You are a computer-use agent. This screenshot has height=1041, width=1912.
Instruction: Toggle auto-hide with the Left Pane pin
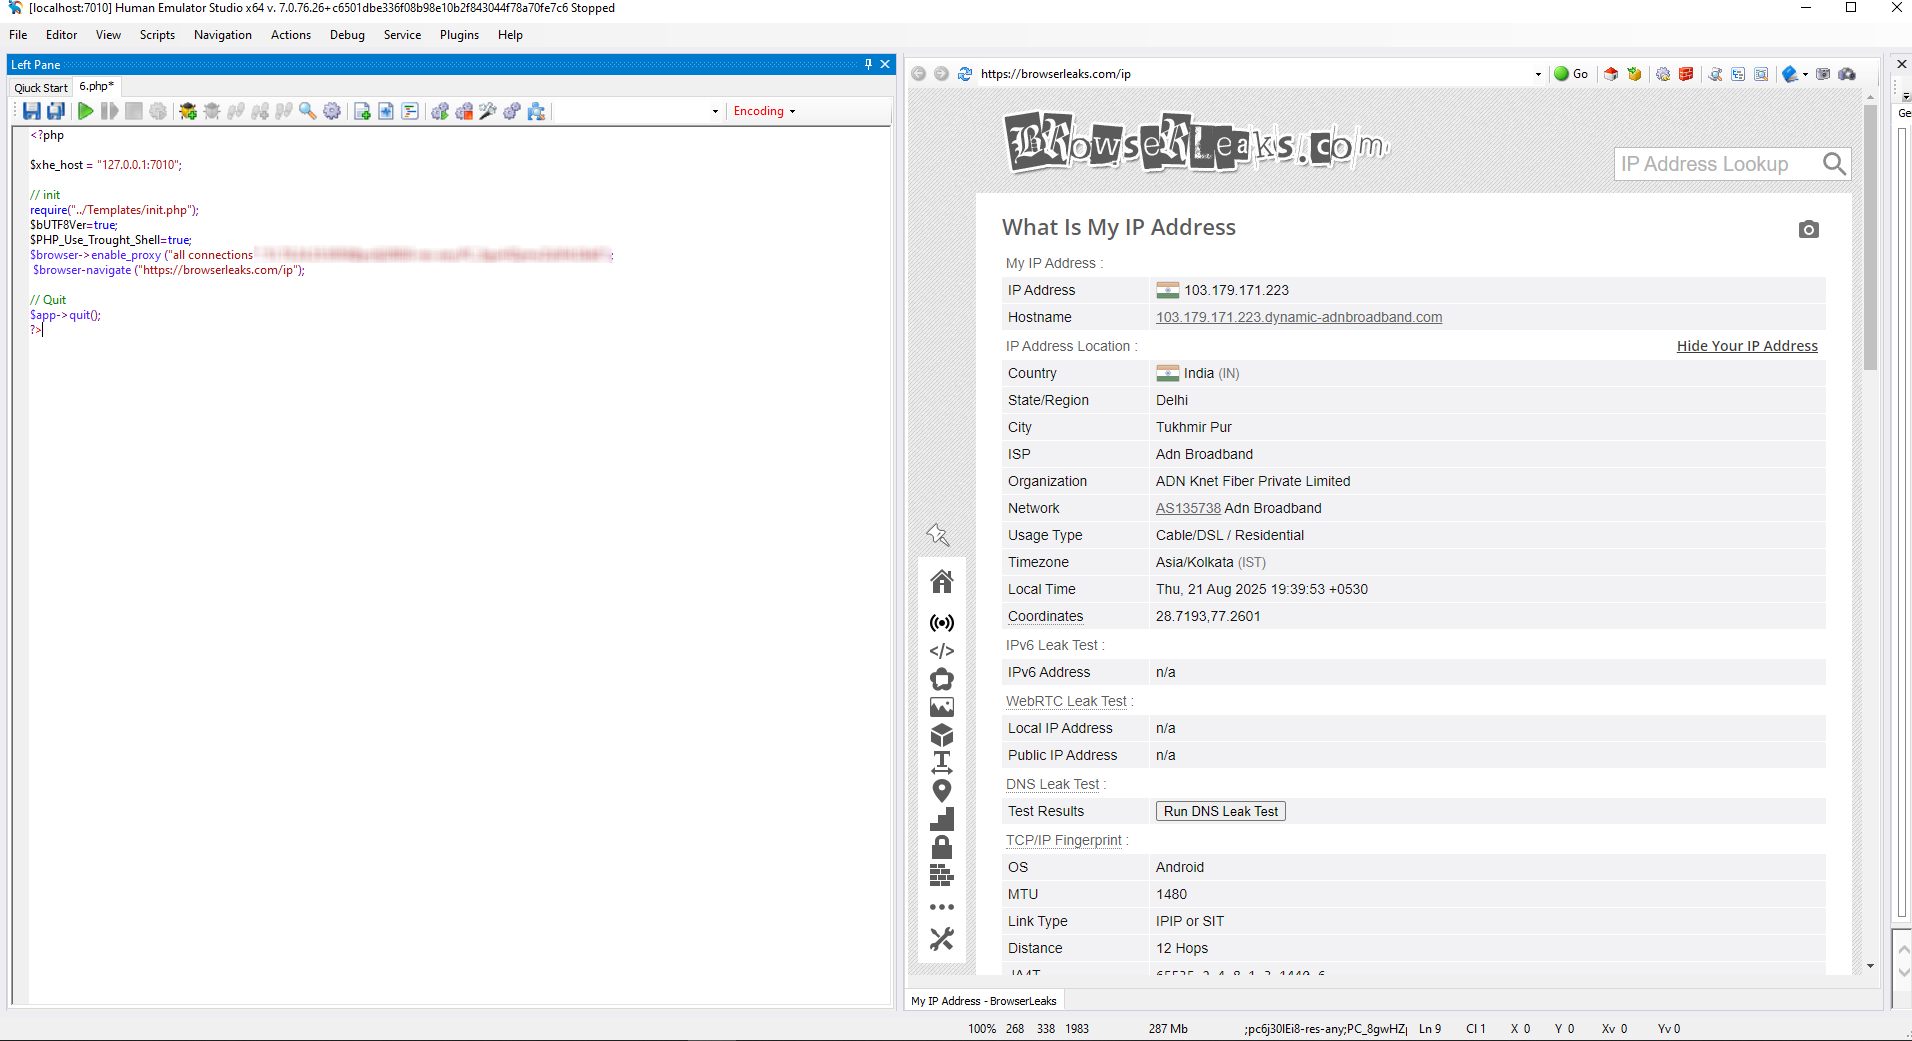click(x=866, y=64)
